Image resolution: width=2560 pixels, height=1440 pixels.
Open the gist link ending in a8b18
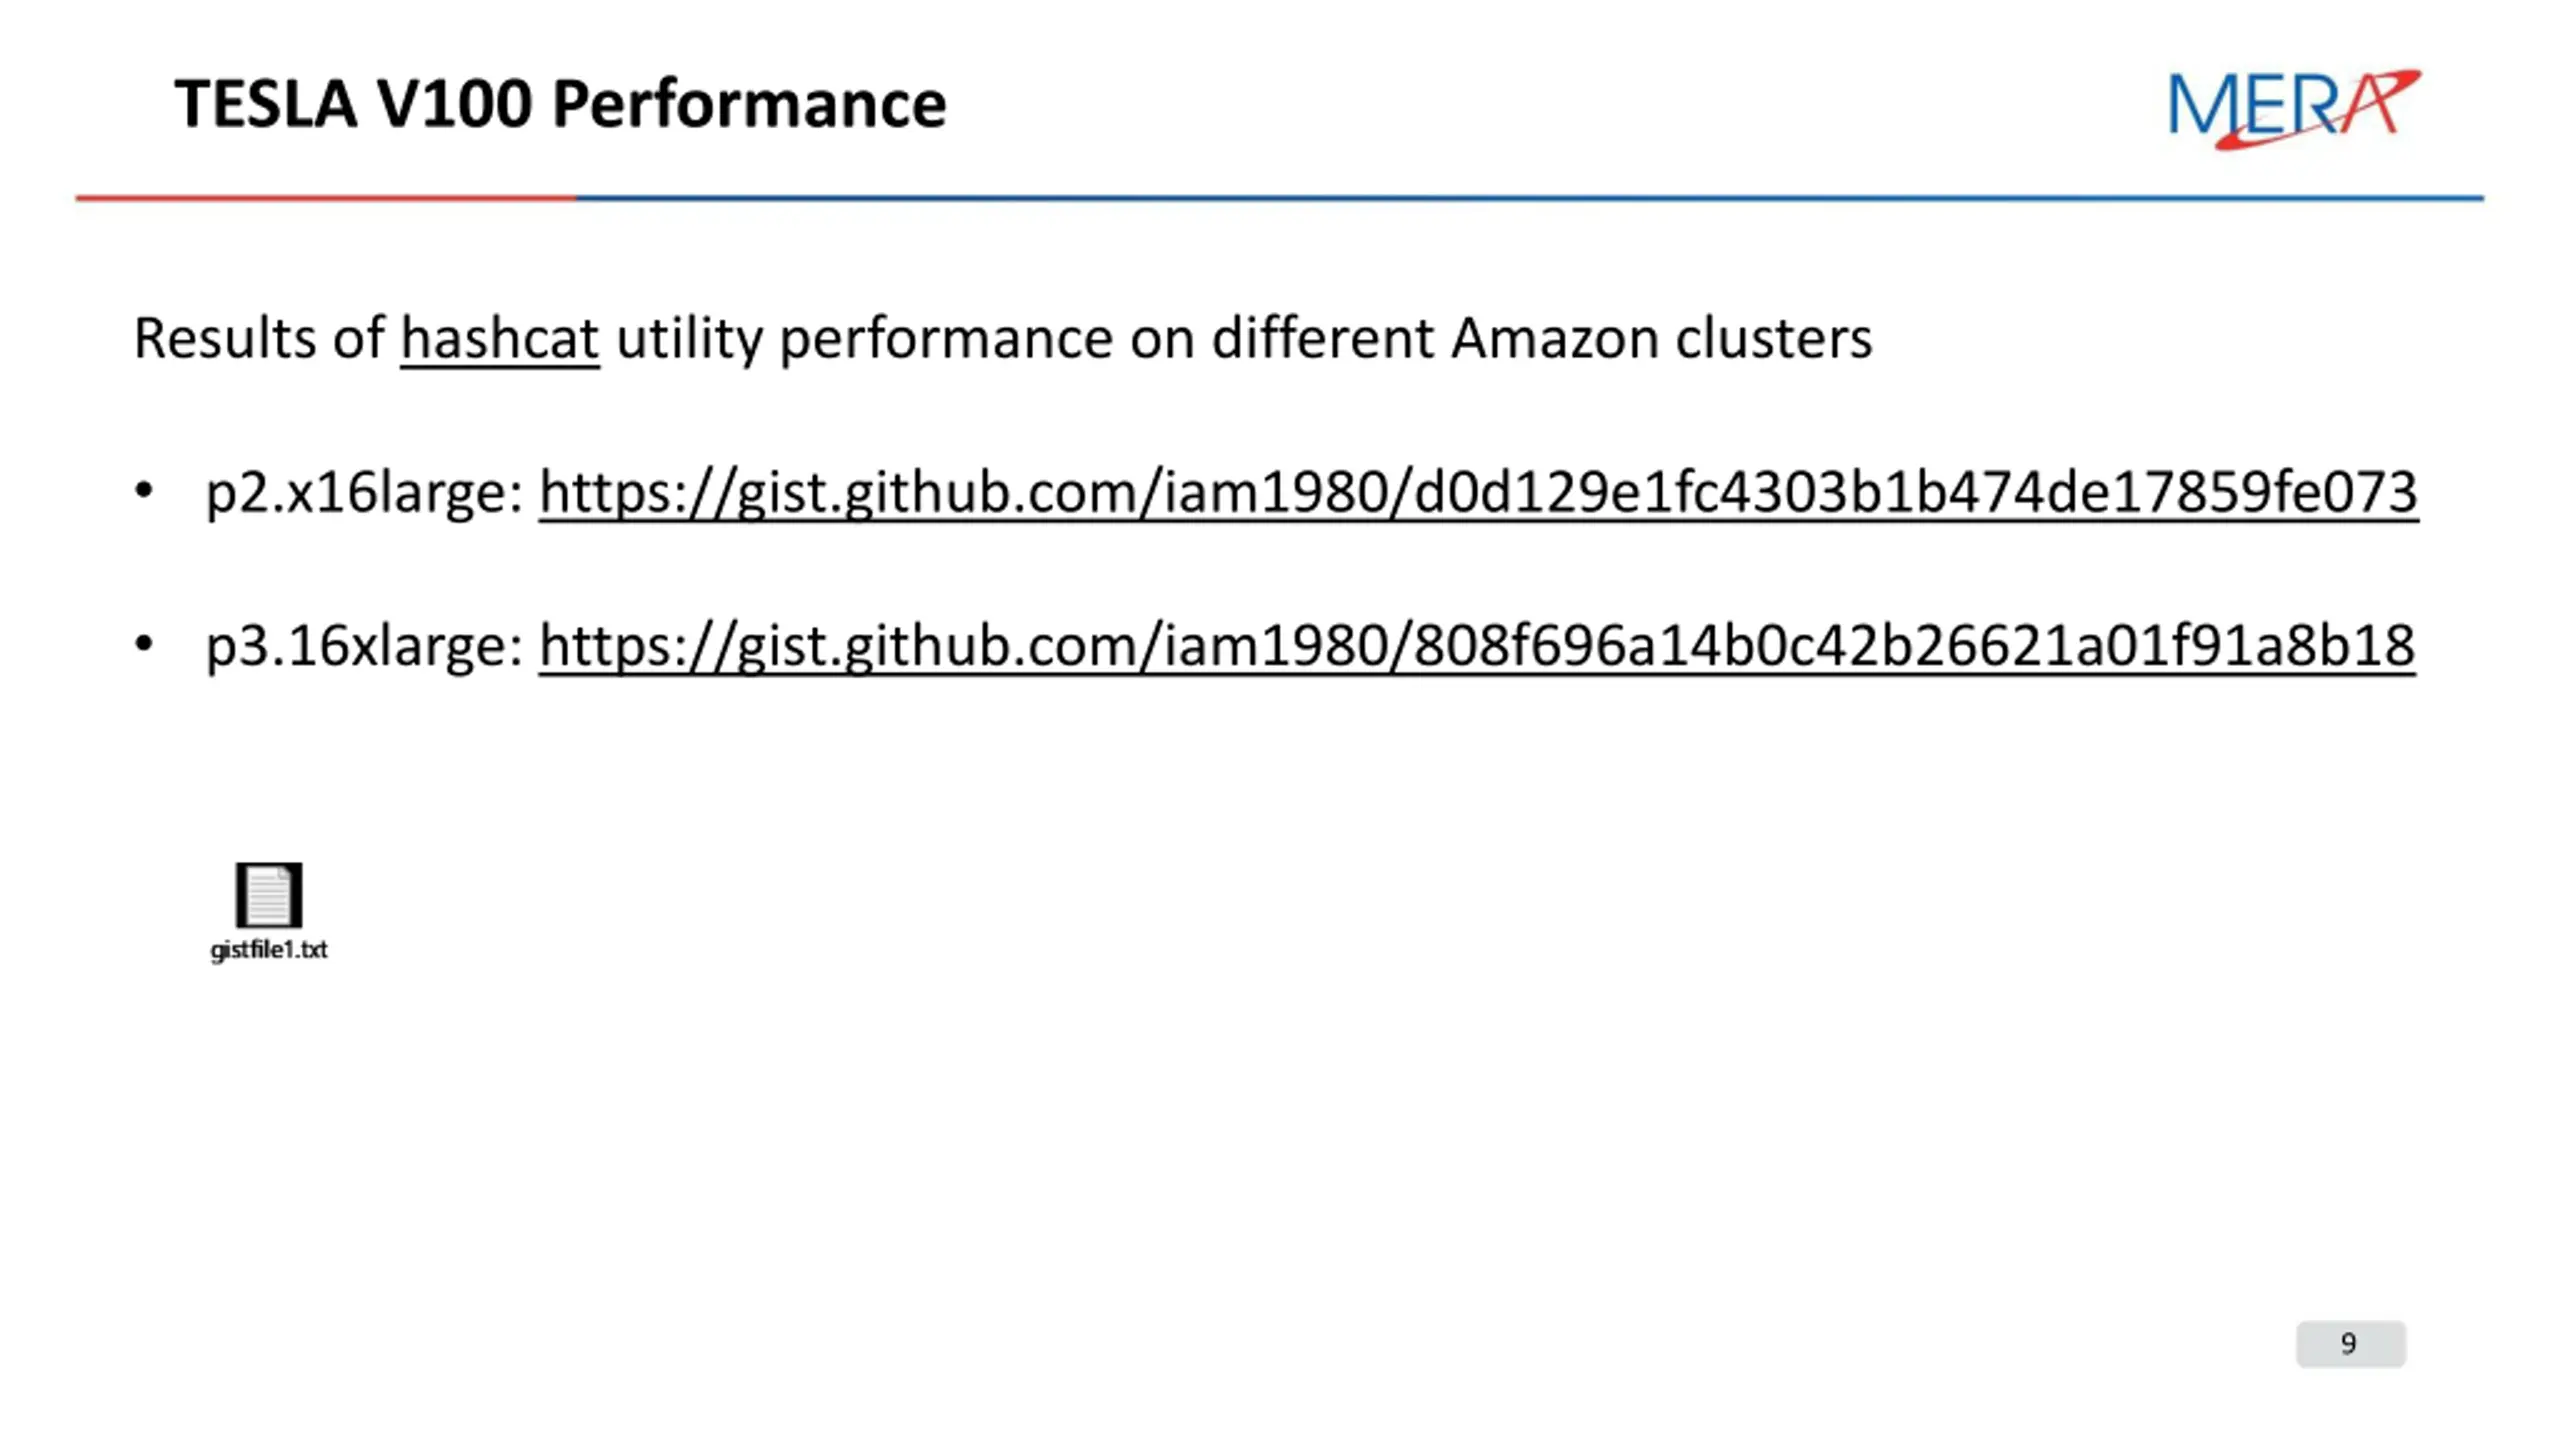click(x=1477, y=646)
